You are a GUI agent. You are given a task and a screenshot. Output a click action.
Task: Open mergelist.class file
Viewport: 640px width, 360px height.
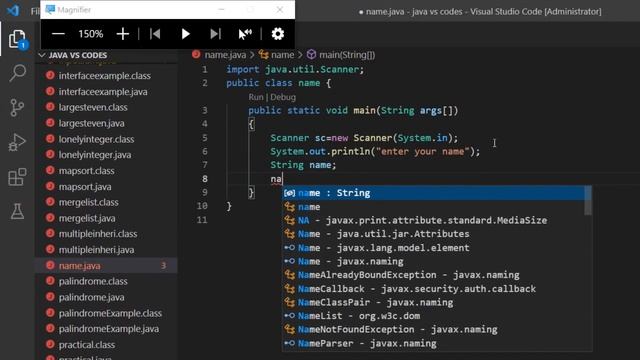(x=107, y=202)
